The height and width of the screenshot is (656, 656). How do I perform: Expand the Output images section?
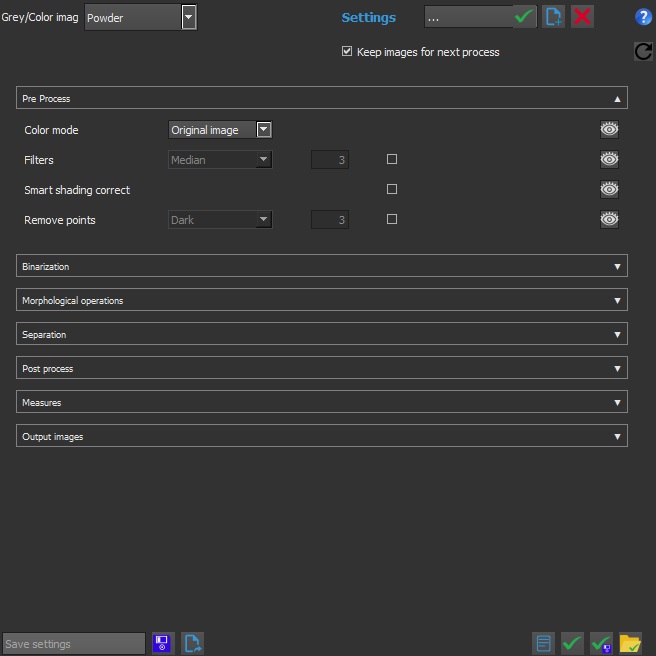(x=322, y=436)
